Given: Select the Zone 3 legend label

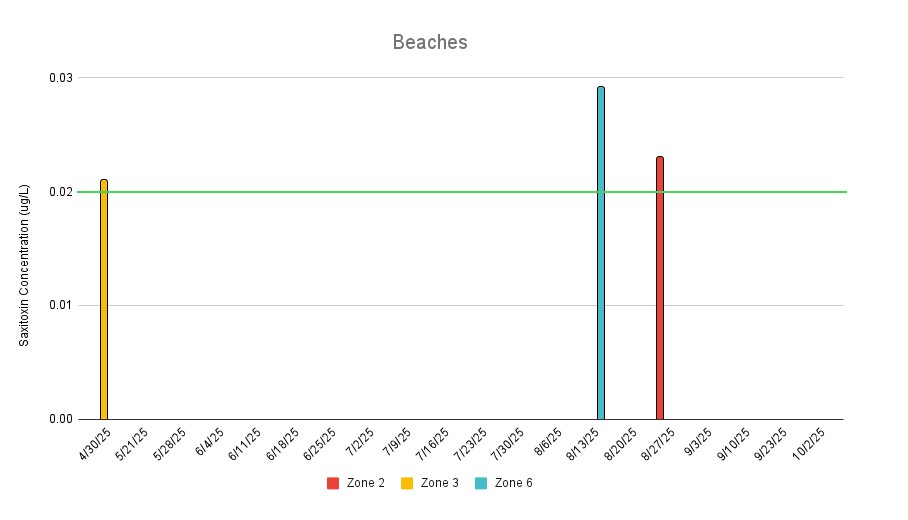Looking at the screenshot, I should [440, 484].
